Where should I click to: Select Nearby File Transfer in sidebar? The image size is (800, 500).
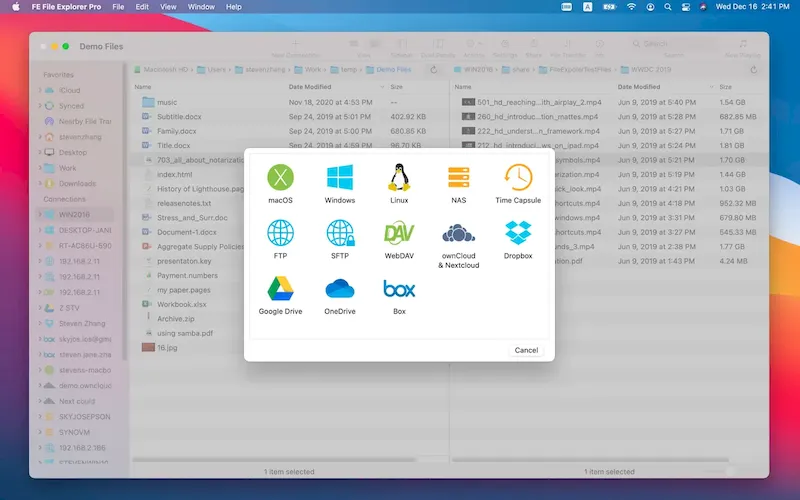pyautogui.click(x=78, y=121)
